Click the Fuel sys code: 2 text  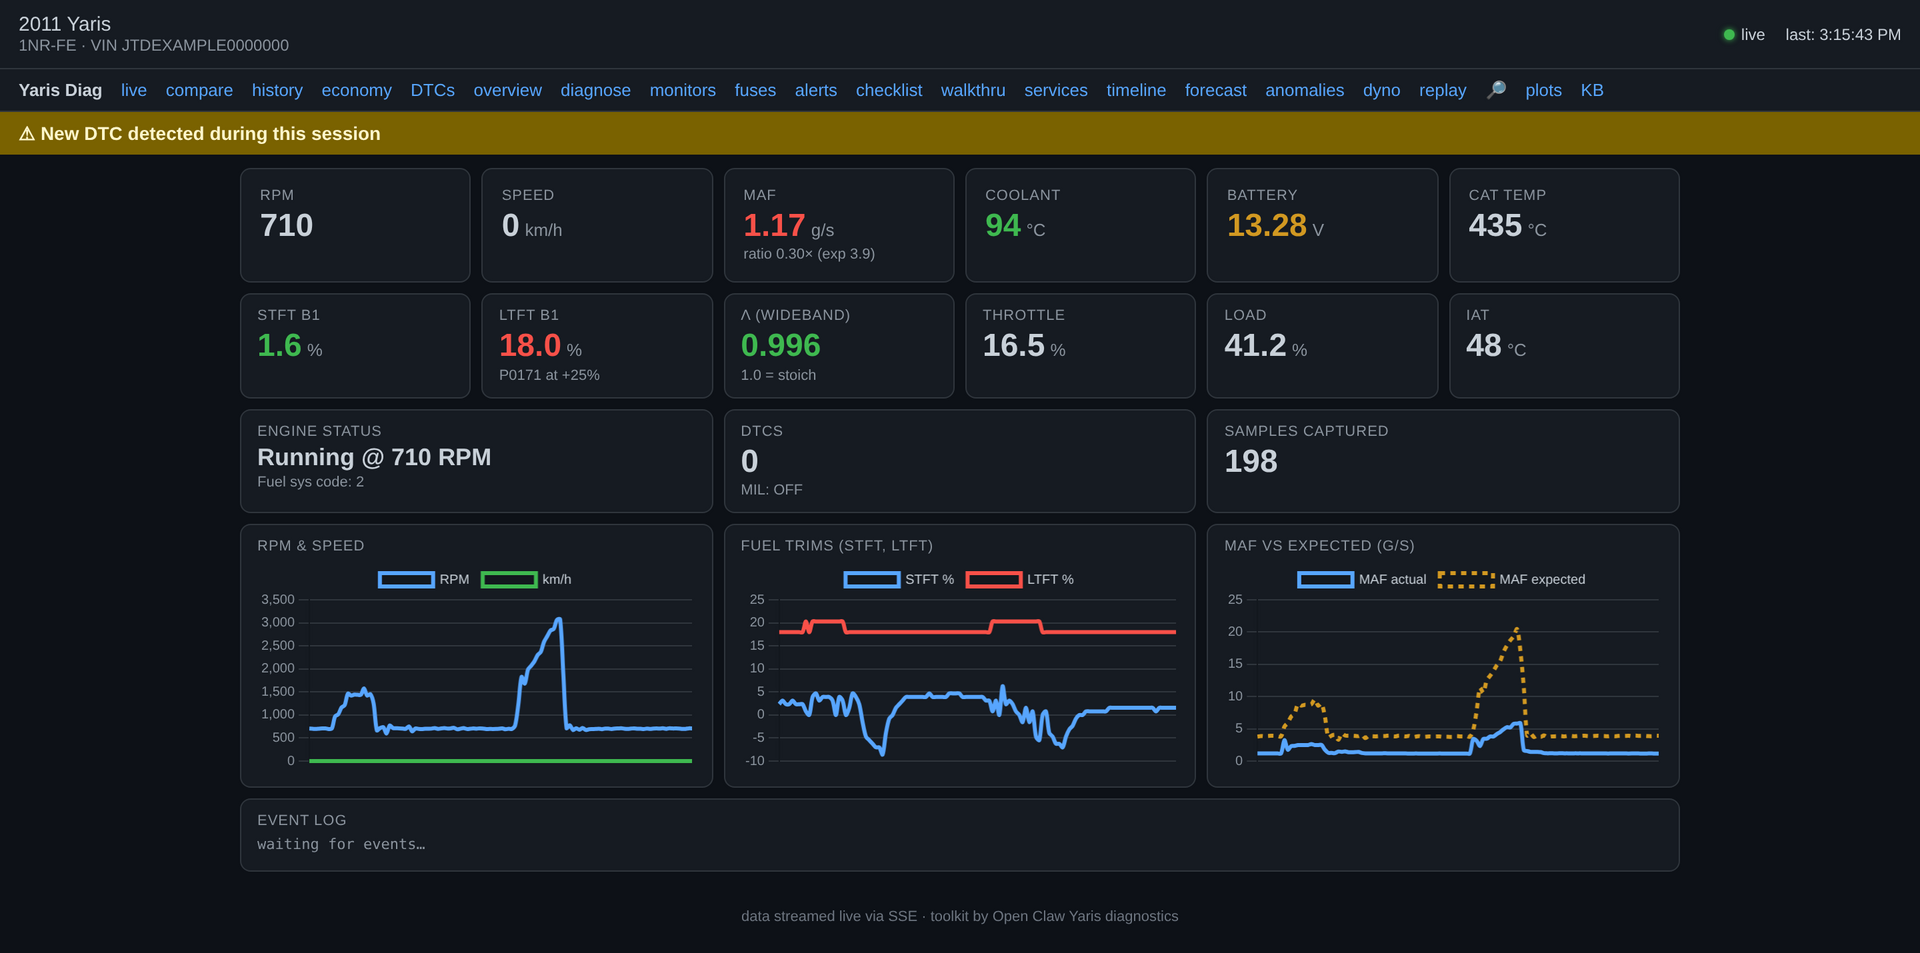pos(310,482)
